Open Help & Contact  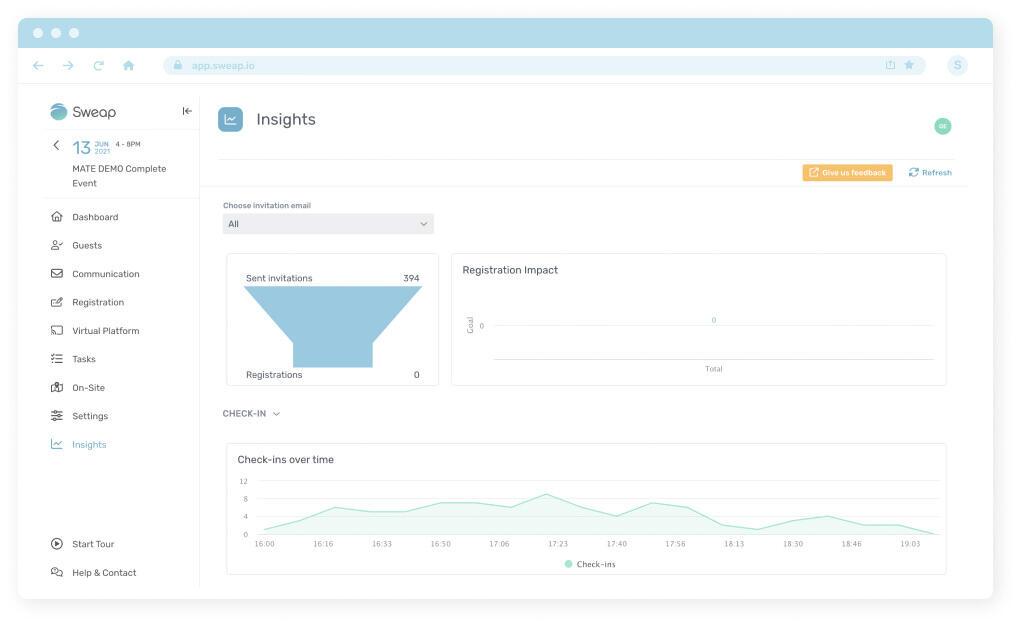click(103, 573)
